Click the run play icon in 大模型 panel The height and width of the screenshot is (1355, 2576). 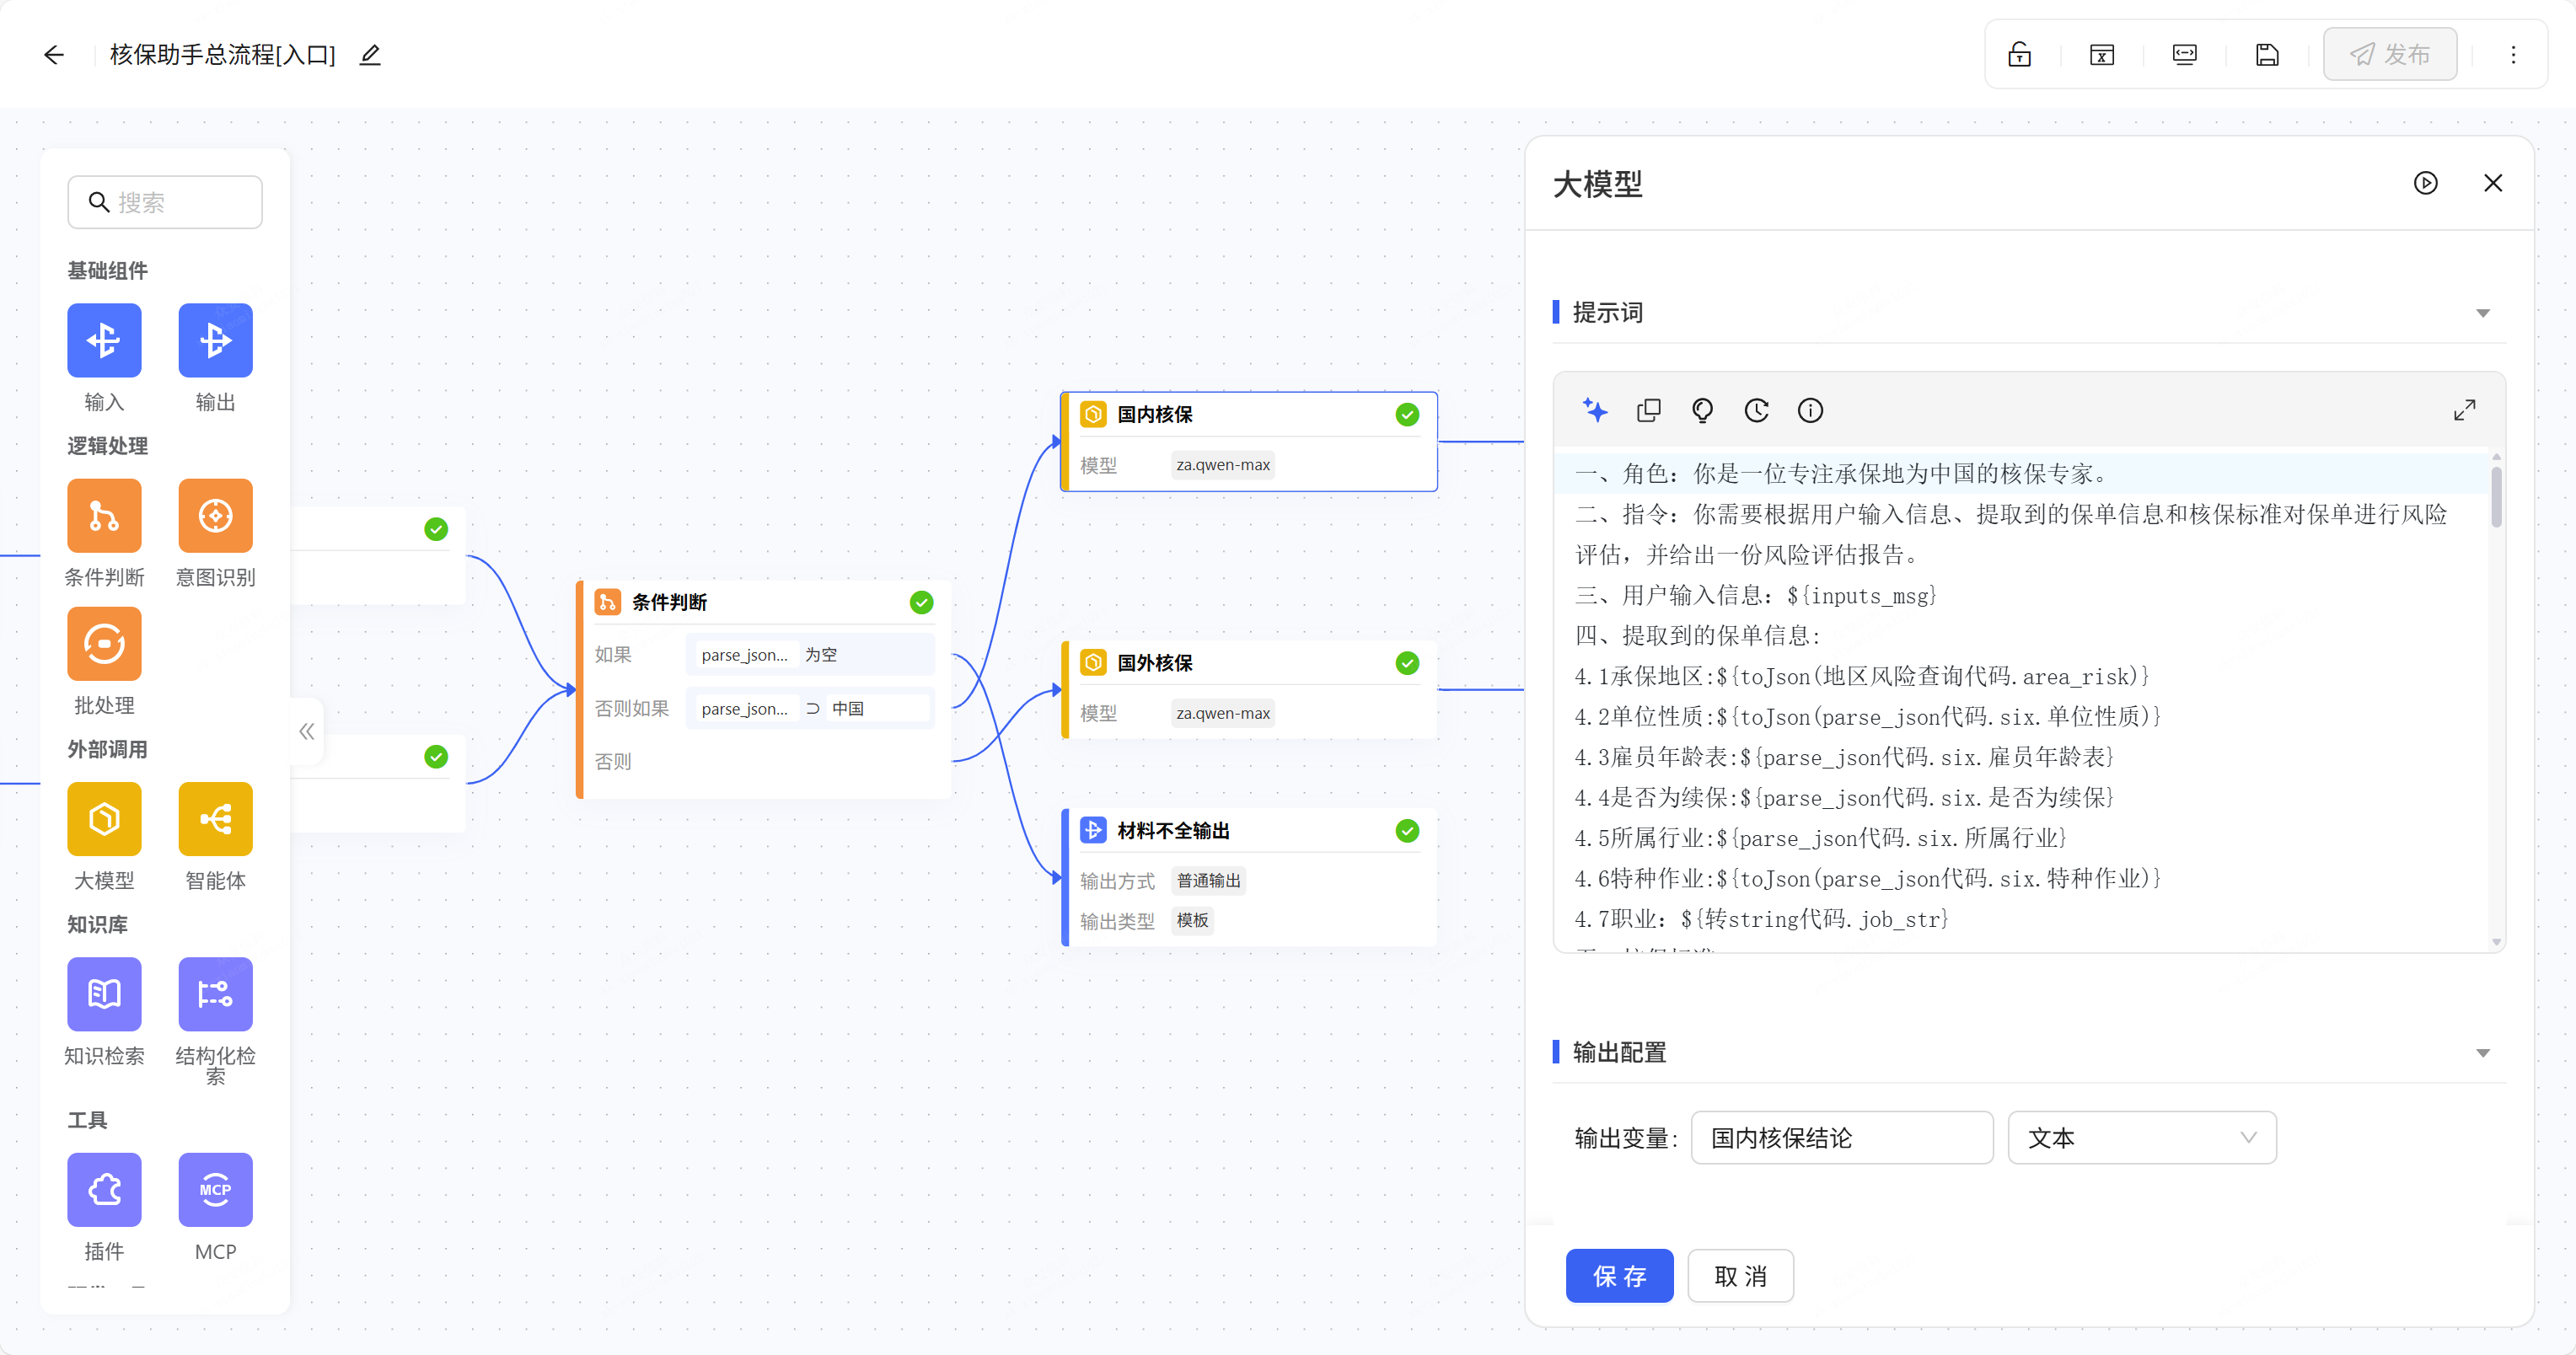[2425, 183]
